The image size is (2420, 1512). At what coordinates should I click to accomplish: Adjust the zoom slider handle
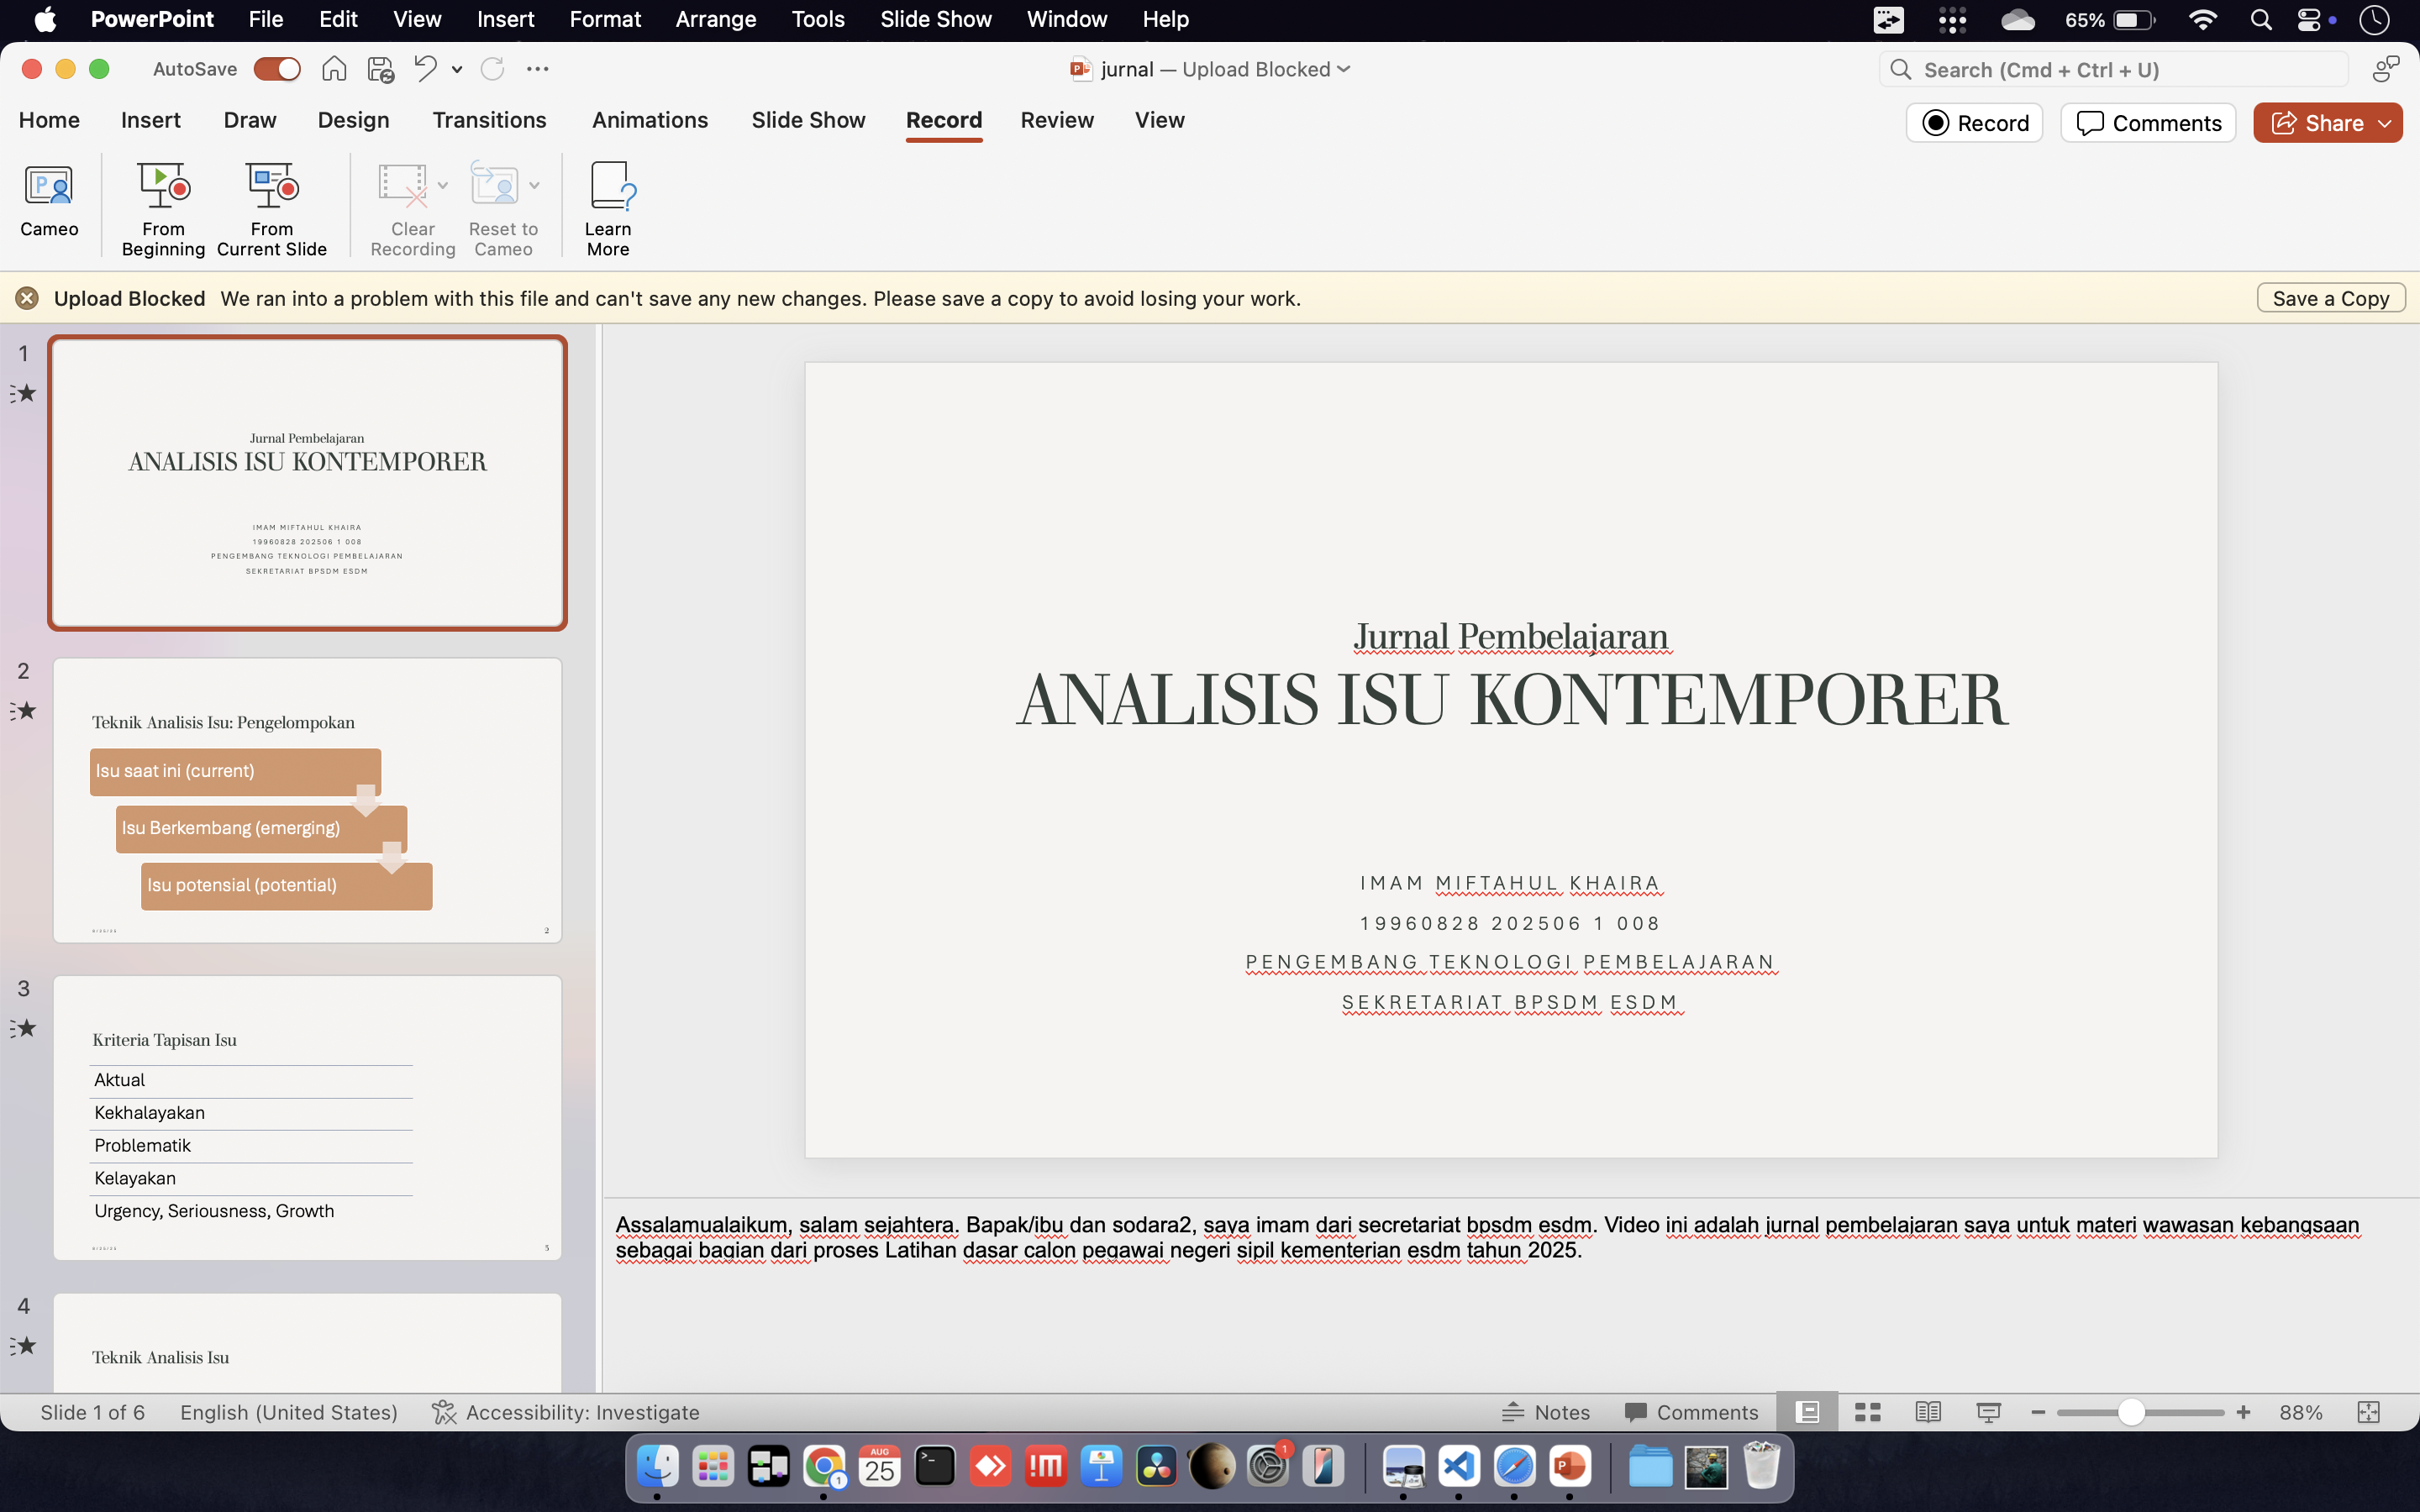(x=2131, y=1412)
